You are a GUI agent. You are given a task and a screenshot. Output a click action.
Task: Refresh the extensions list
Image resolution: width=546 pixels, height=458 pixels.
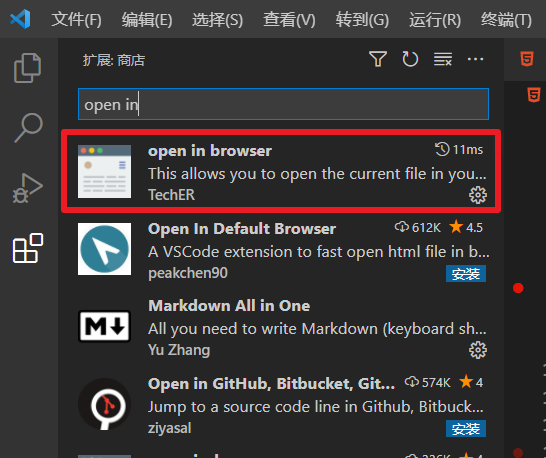point(410,59)
